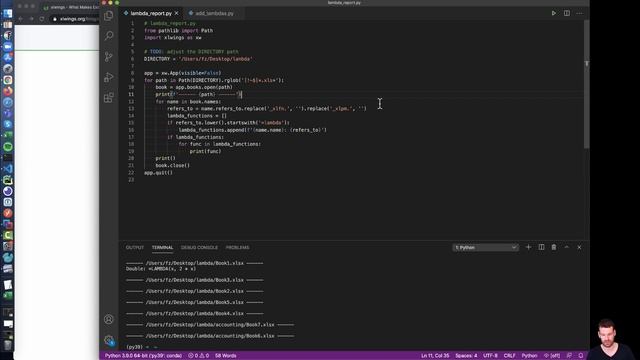This screenshot has width=640, height=360.
Task: Open Safari from the dock
Action: (x=8, y=102)
